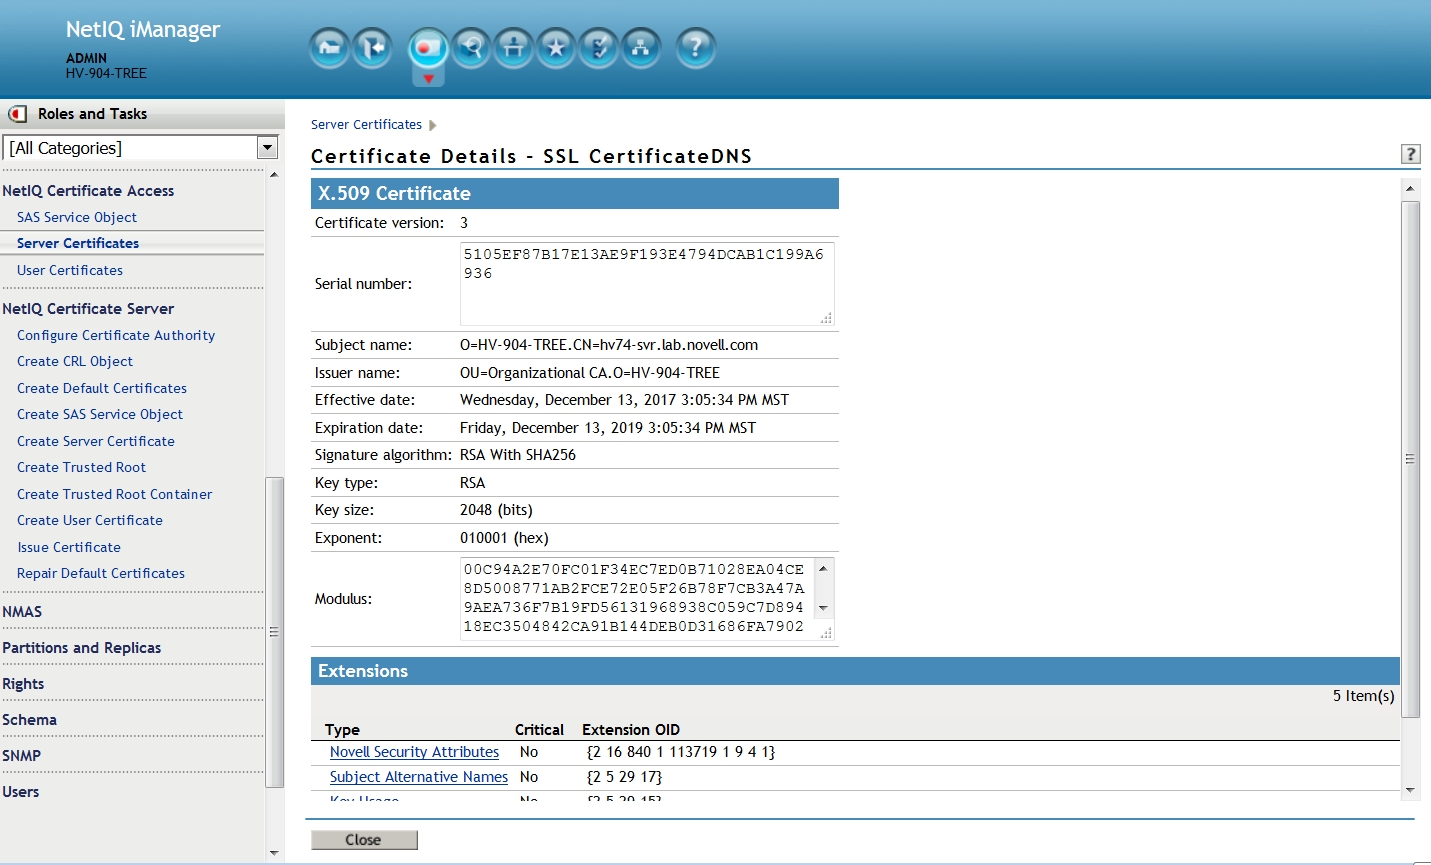Viewport: 1431px width, 865px height.
Task: Open Create Default Certificates task
Action: click(102, 388)
